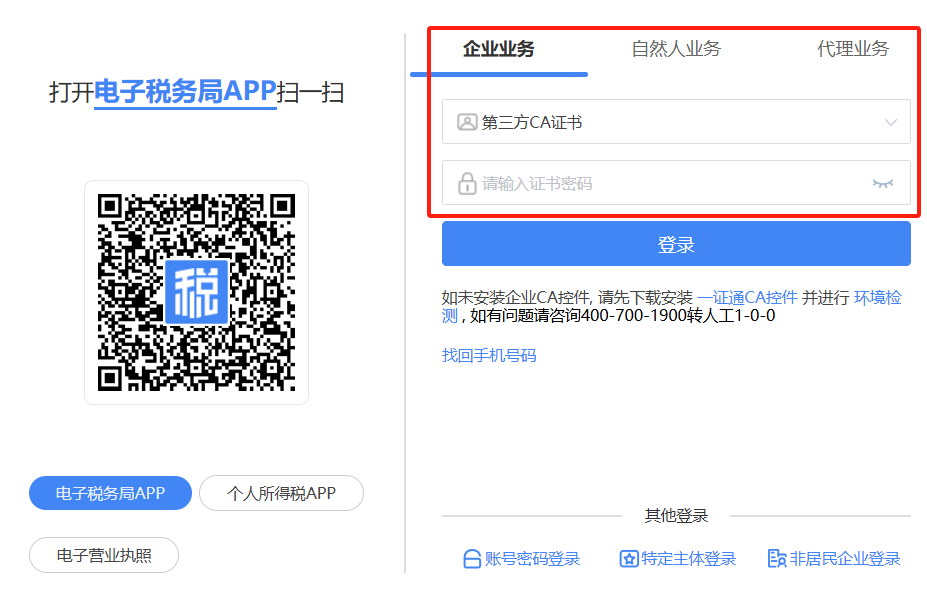Switch to the 自然人业务 tab
This screenshot has width=927, height=600.
pyautogui.click(x=676, y=49)
